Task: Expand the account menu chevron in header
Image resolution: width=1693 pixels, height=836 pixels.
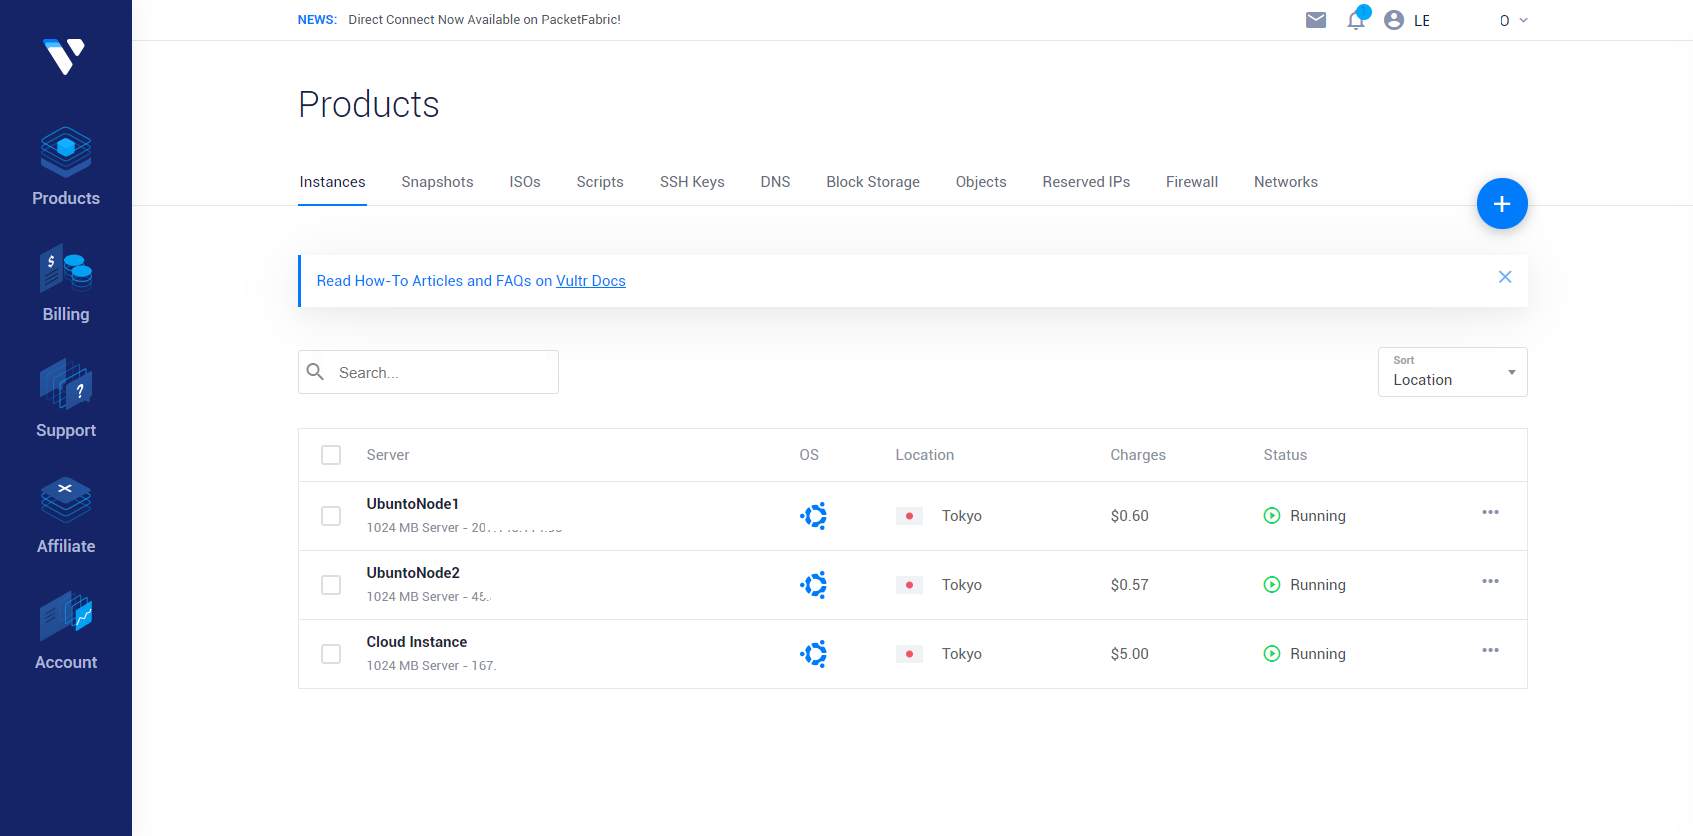Action: [x=1523, y=20]
